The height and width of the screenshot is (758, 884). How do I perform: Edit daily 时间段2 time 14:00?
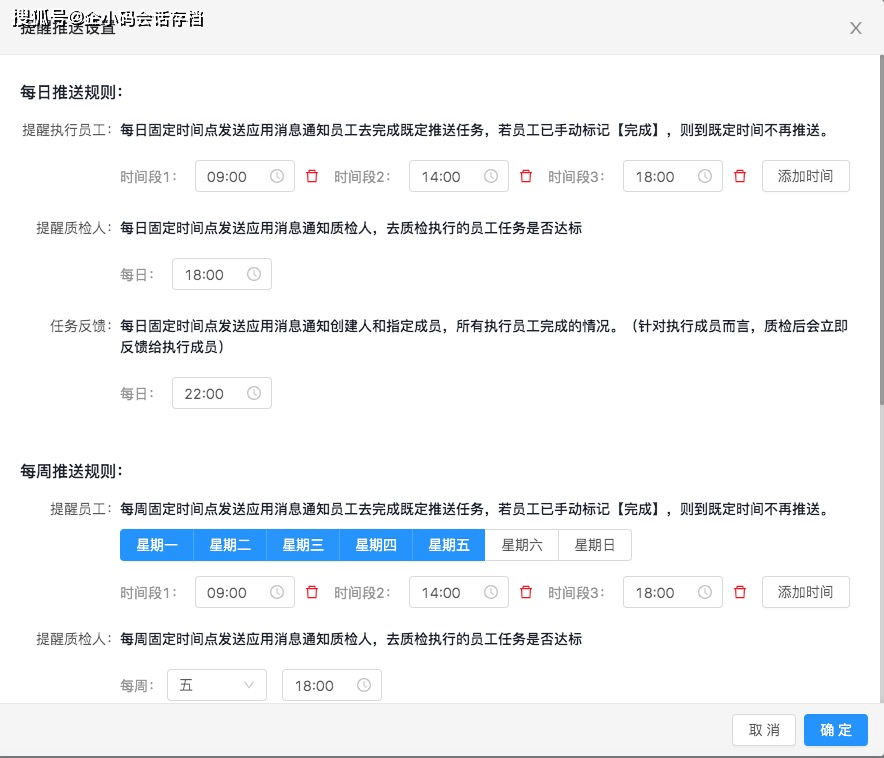point(459,176)
